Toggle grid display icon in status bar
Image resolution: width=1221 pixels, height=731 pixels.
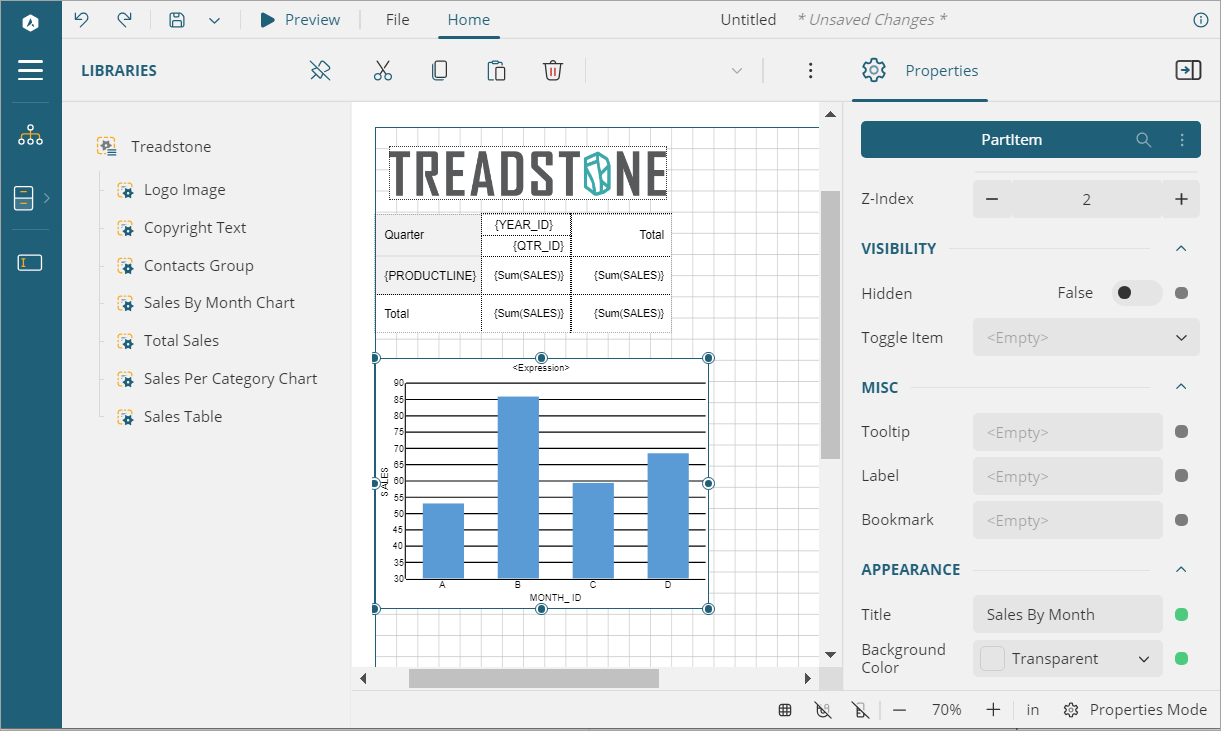click(x=786, y=710)
